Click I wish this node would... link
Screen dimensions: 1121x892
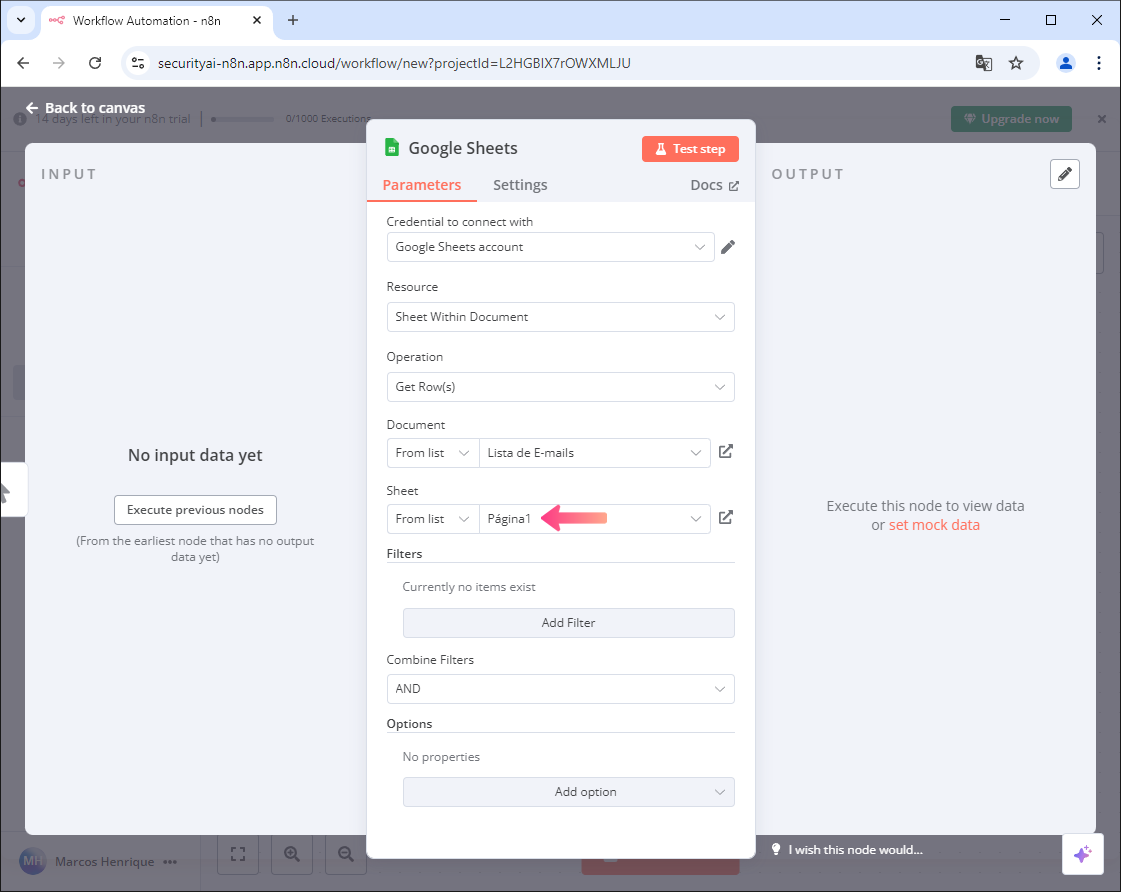[x=855, y=850]
